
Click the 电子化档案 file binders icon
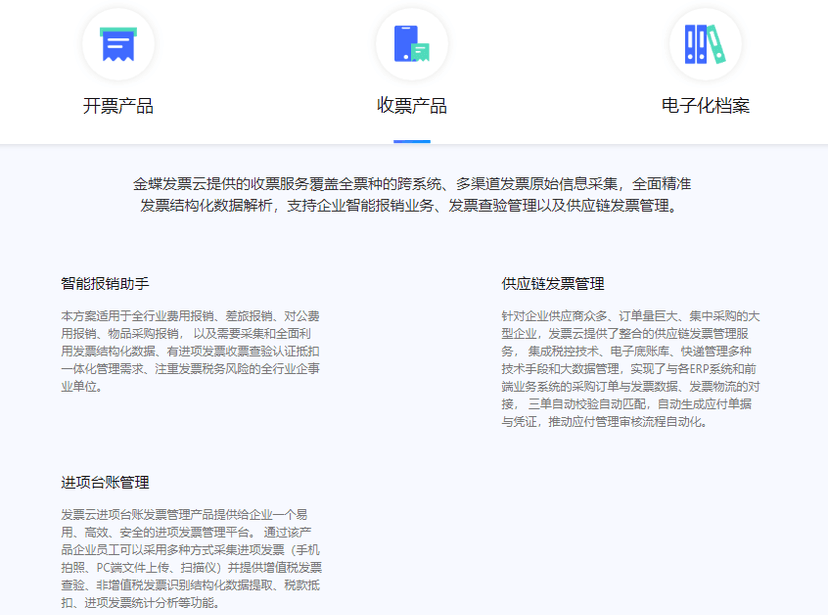tap(705, 44)
